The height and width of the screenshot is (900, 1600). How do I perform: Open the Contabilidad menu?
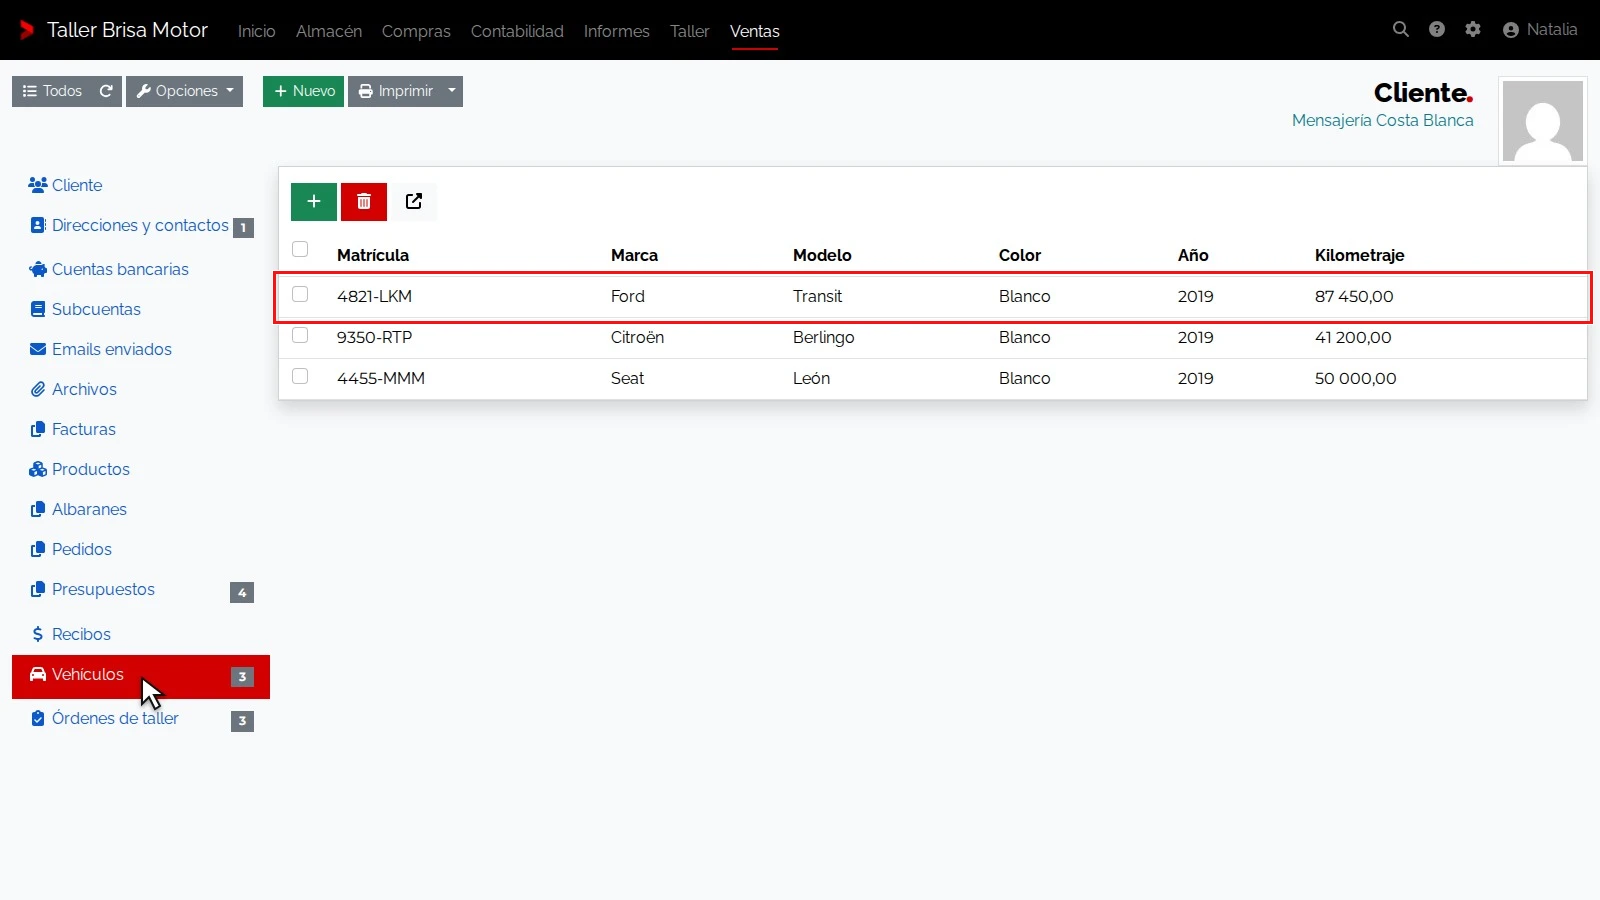(x=517, y=31)
